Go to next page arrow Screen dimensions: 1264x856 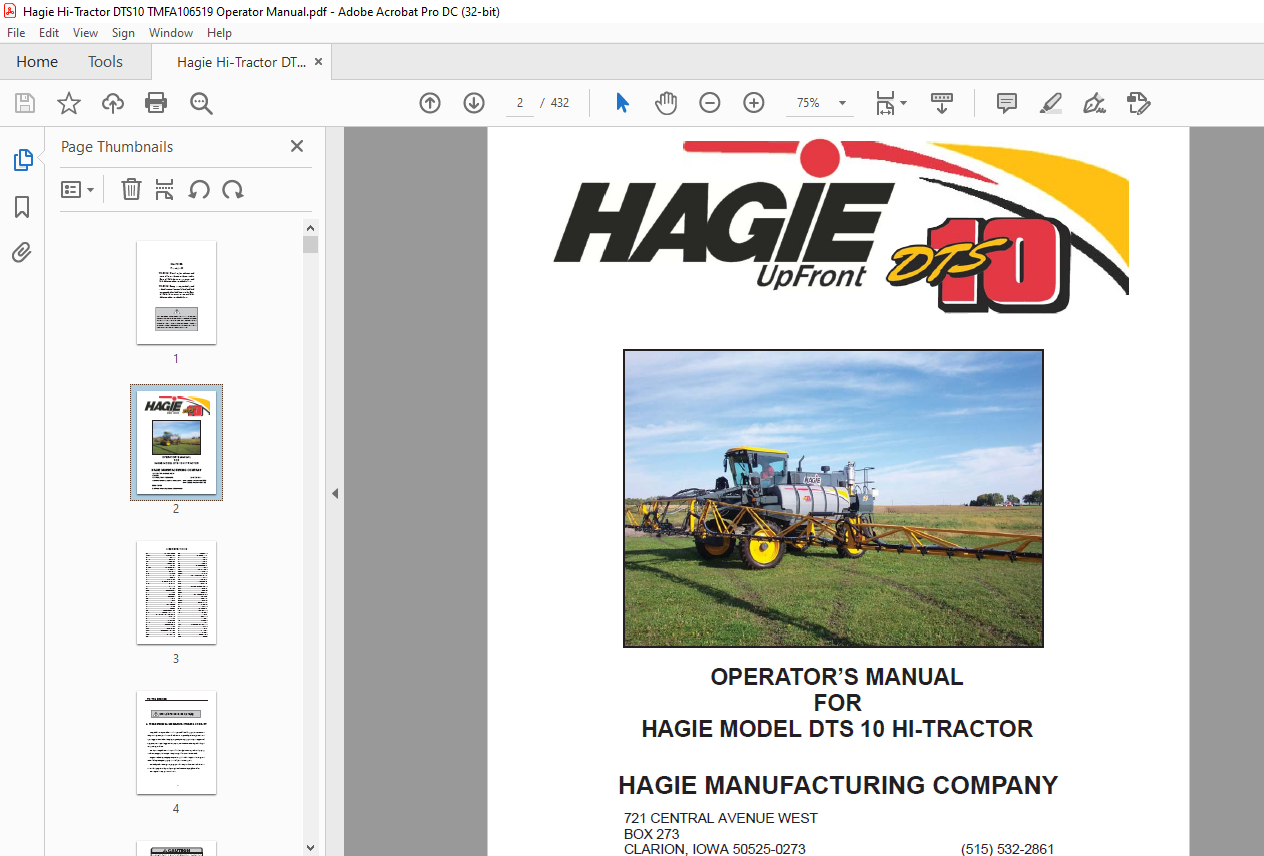(x=474, y=103)
